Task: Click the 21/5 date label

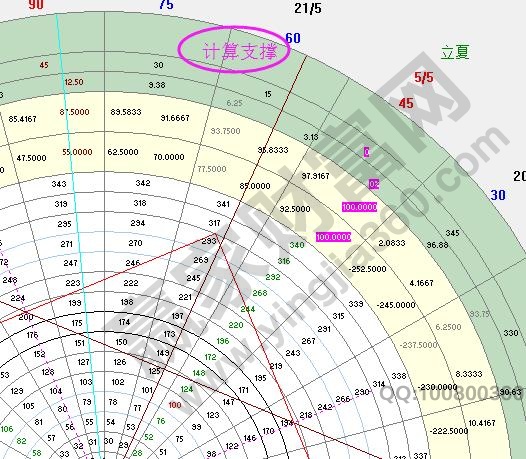Action: [308, 8]
